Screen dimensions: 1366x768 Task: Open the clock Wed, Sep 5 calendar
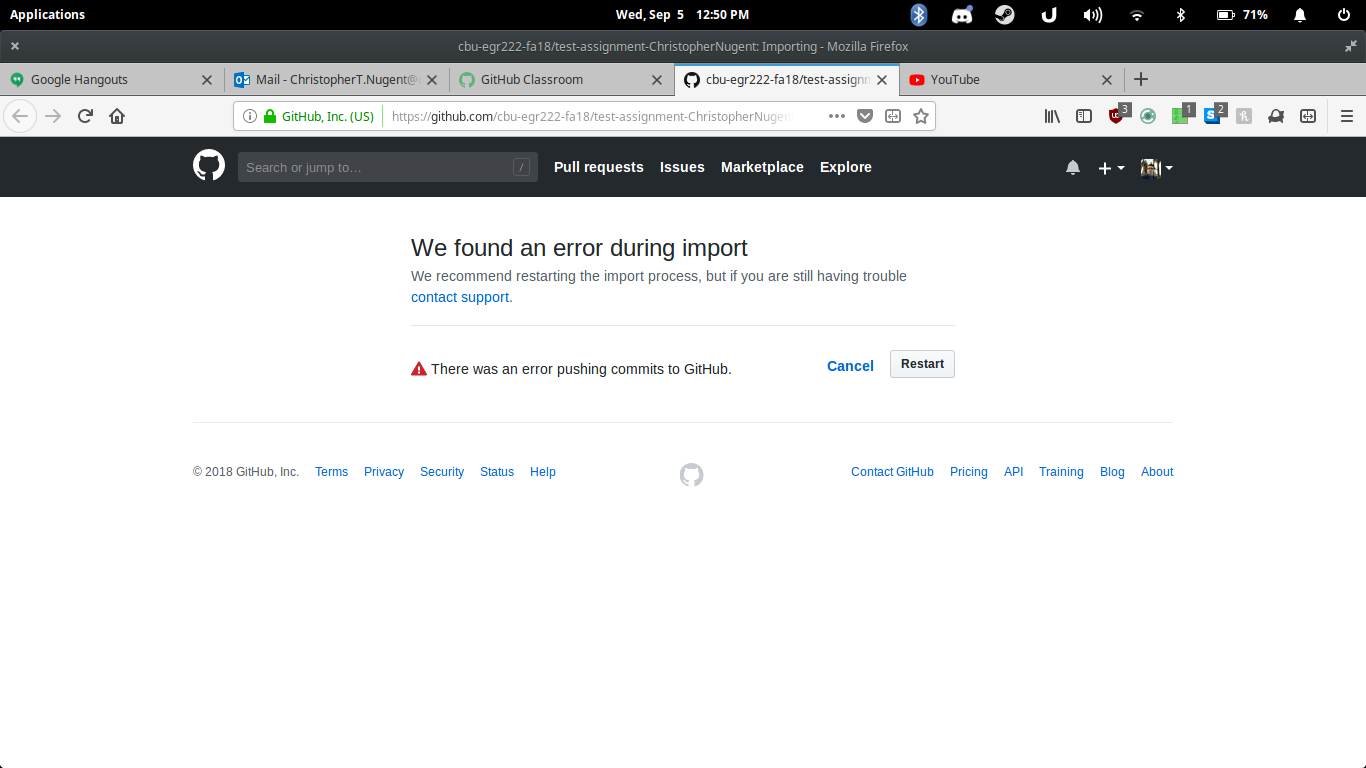(682, 14)
